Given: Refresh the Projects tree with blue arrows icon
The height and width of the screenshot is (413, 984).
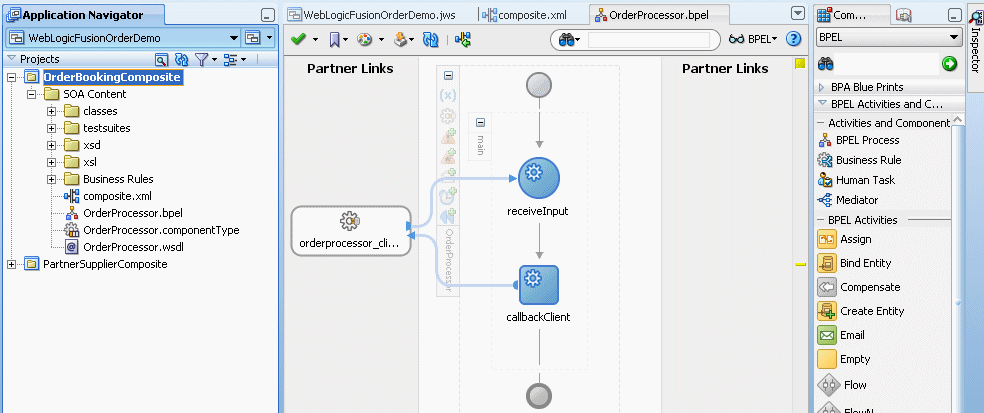Looking at the screenshot, I should (x=181, y=60).
